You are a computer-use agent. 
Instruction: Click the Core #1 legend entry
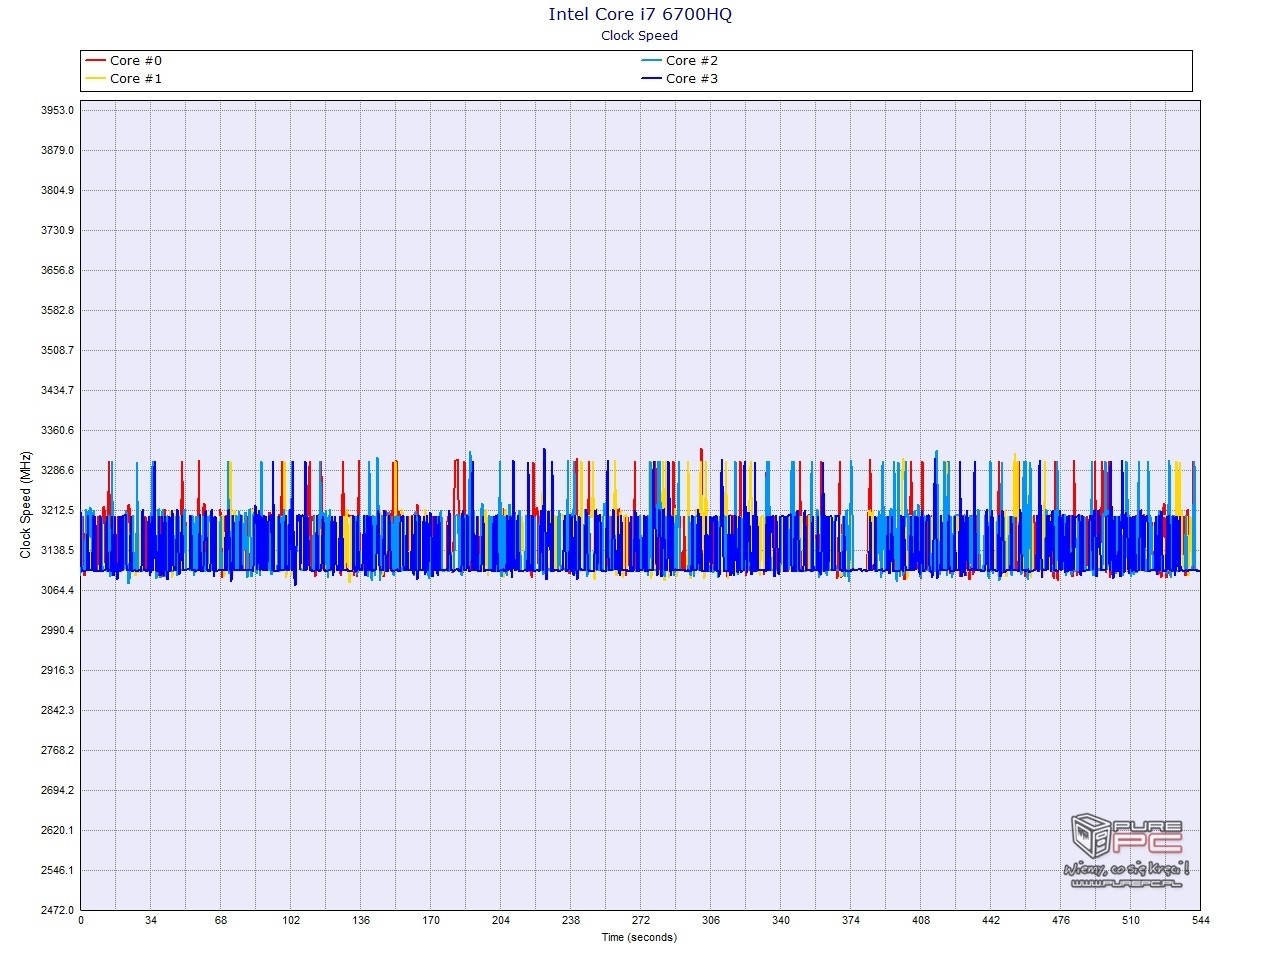124,79
